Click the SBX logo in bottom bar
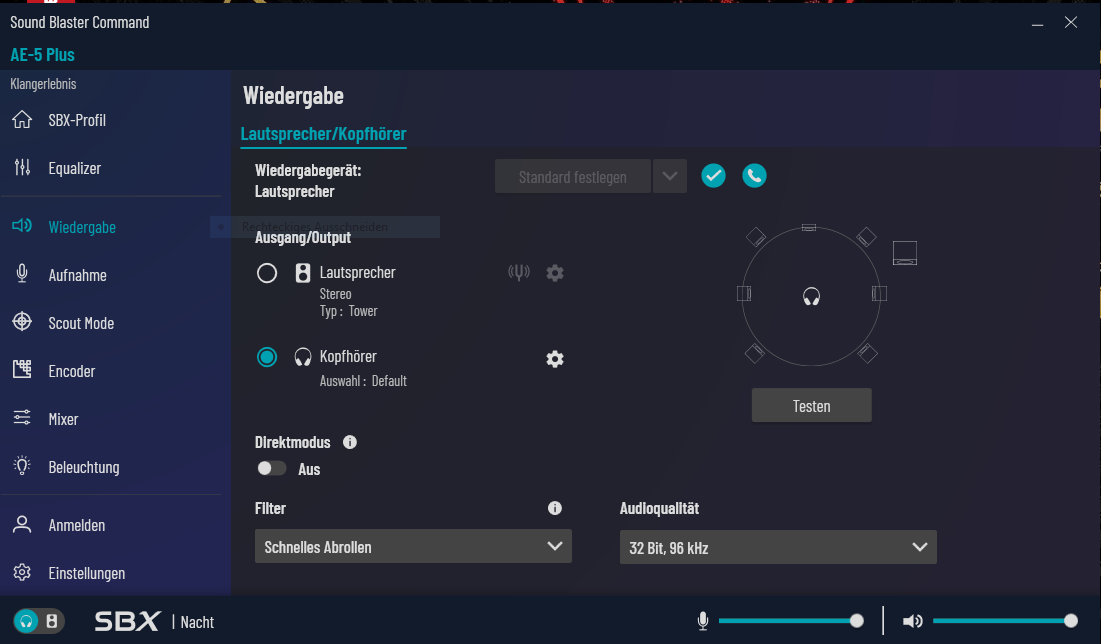Viewport: 1101px width, 644px height. [127, 621]
